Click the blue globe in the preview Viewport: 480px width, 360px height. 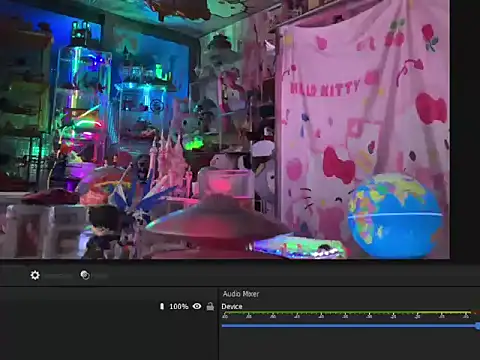pos(395,216)
